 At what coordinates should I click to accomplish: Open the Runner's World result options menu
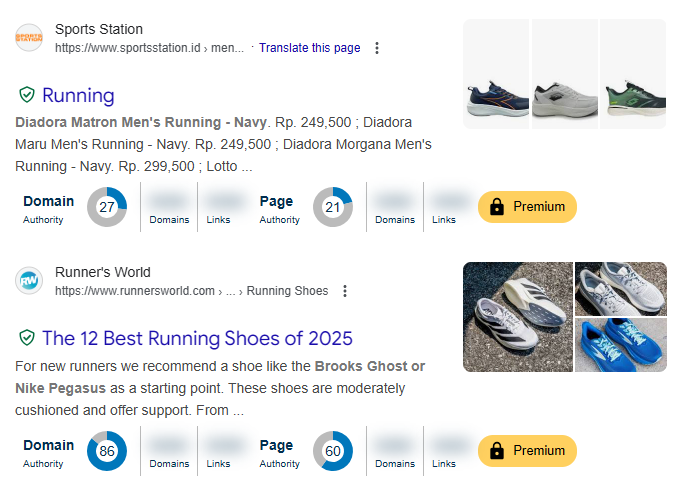[344, 291]
